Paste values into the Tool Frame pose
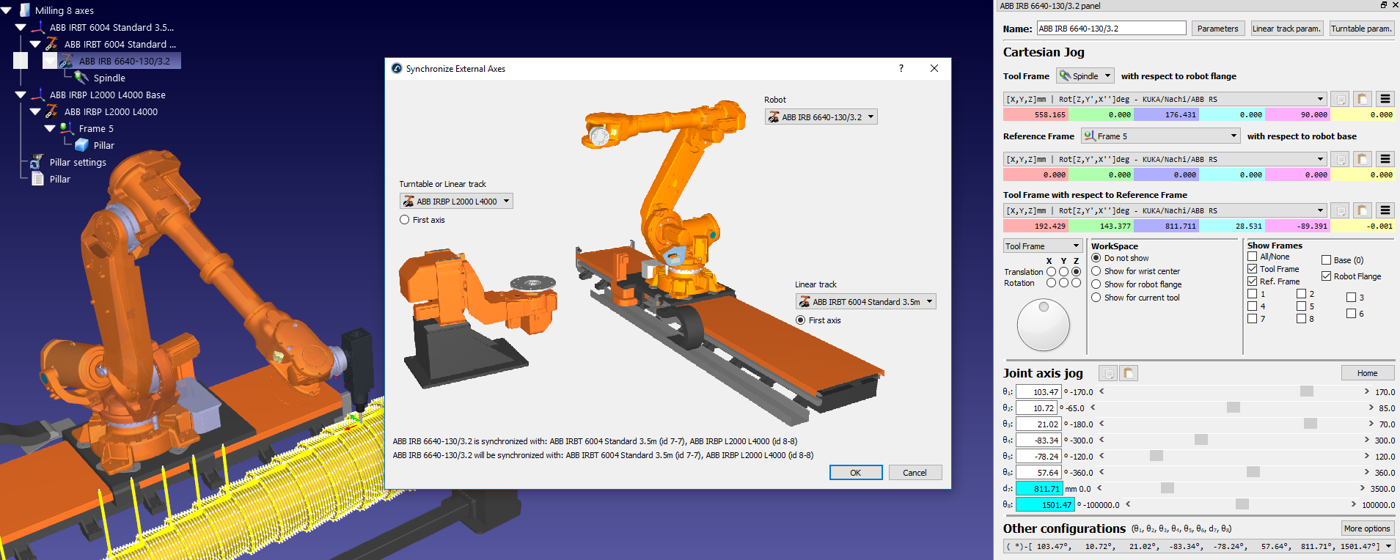1400x560 pixels. (1362, 99)
